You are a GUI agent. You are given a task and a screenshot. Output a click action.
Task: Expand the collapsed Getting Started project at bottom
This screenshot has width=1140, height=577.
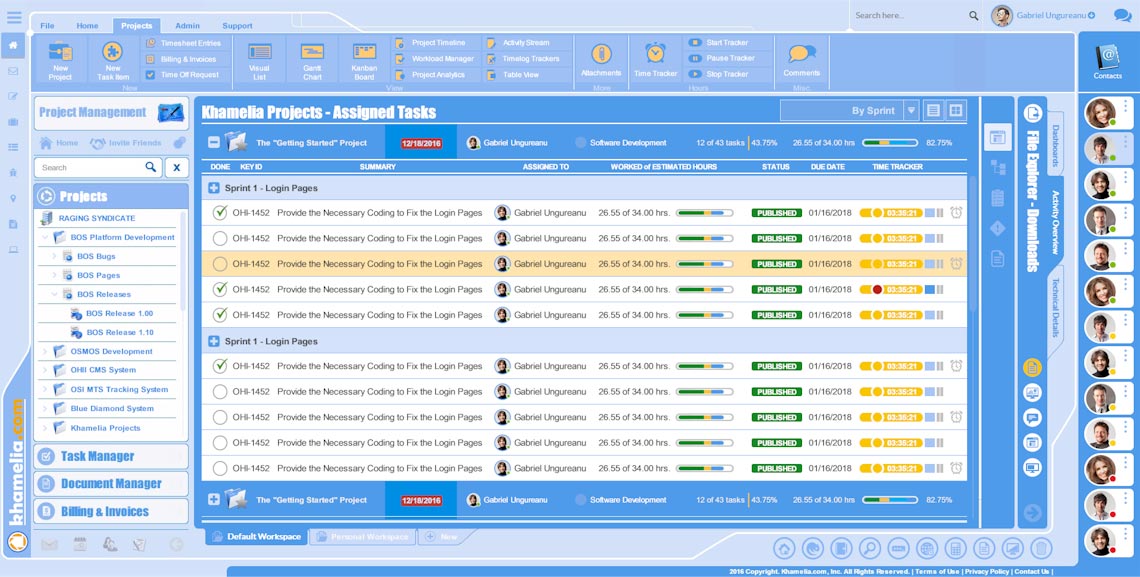tap(214, 500)
